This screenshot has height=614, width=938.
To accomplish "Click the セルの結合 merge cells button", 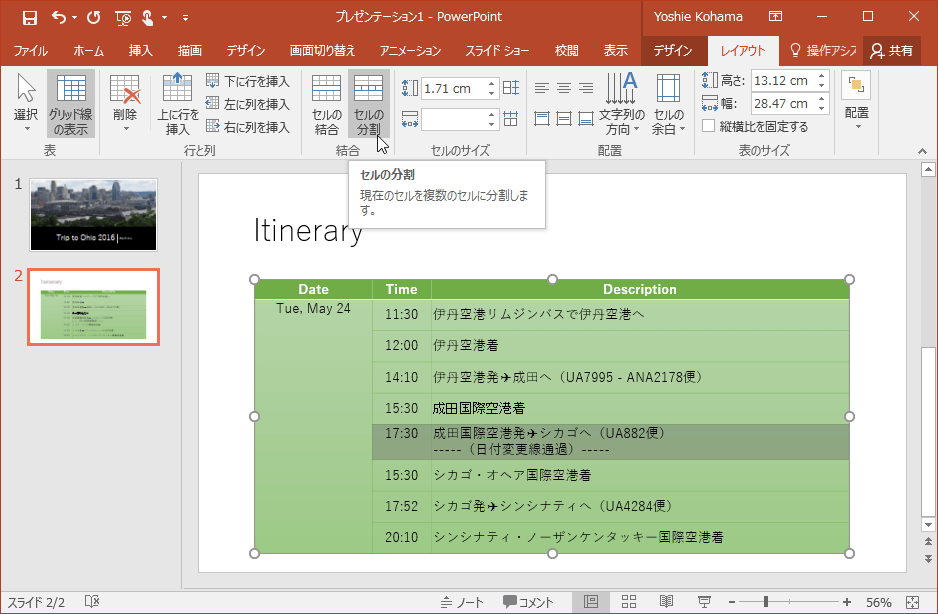I will [327, 104].
